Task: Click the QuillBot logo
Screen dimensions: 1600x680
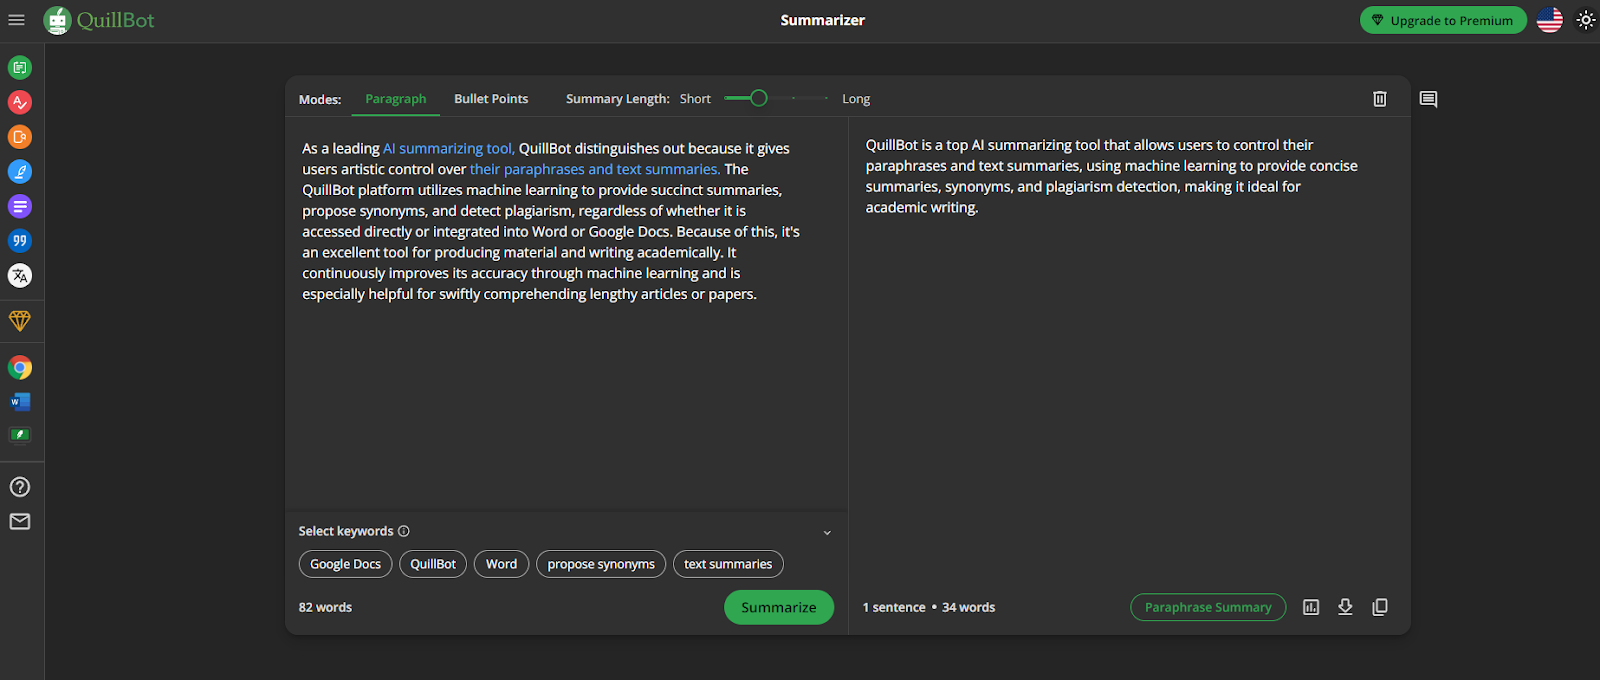Action: (99, 20)
